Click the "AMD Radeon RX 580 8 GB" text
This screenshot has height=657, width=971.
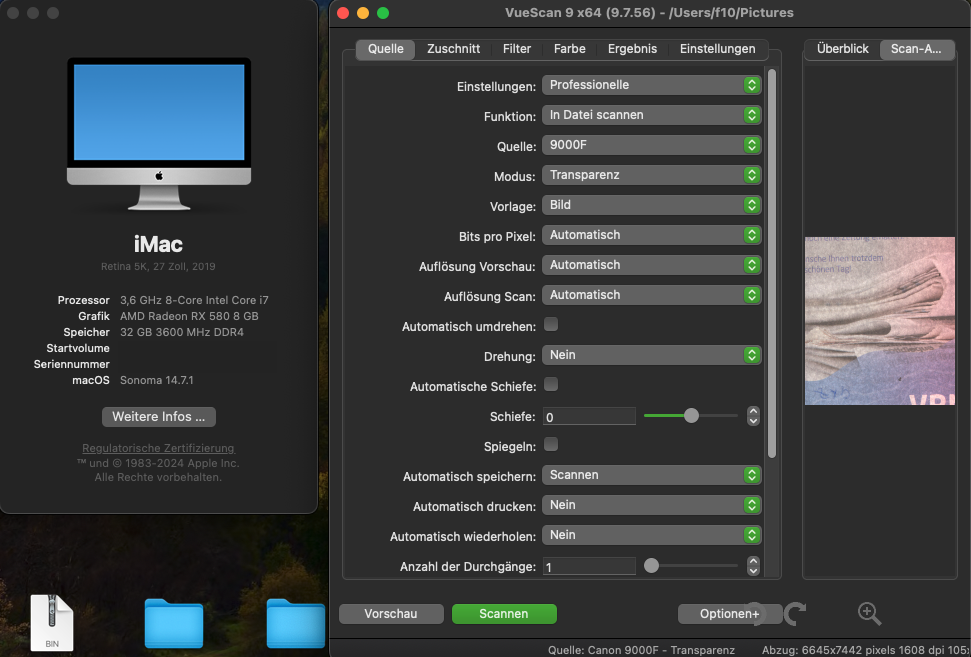pos(189,316)
